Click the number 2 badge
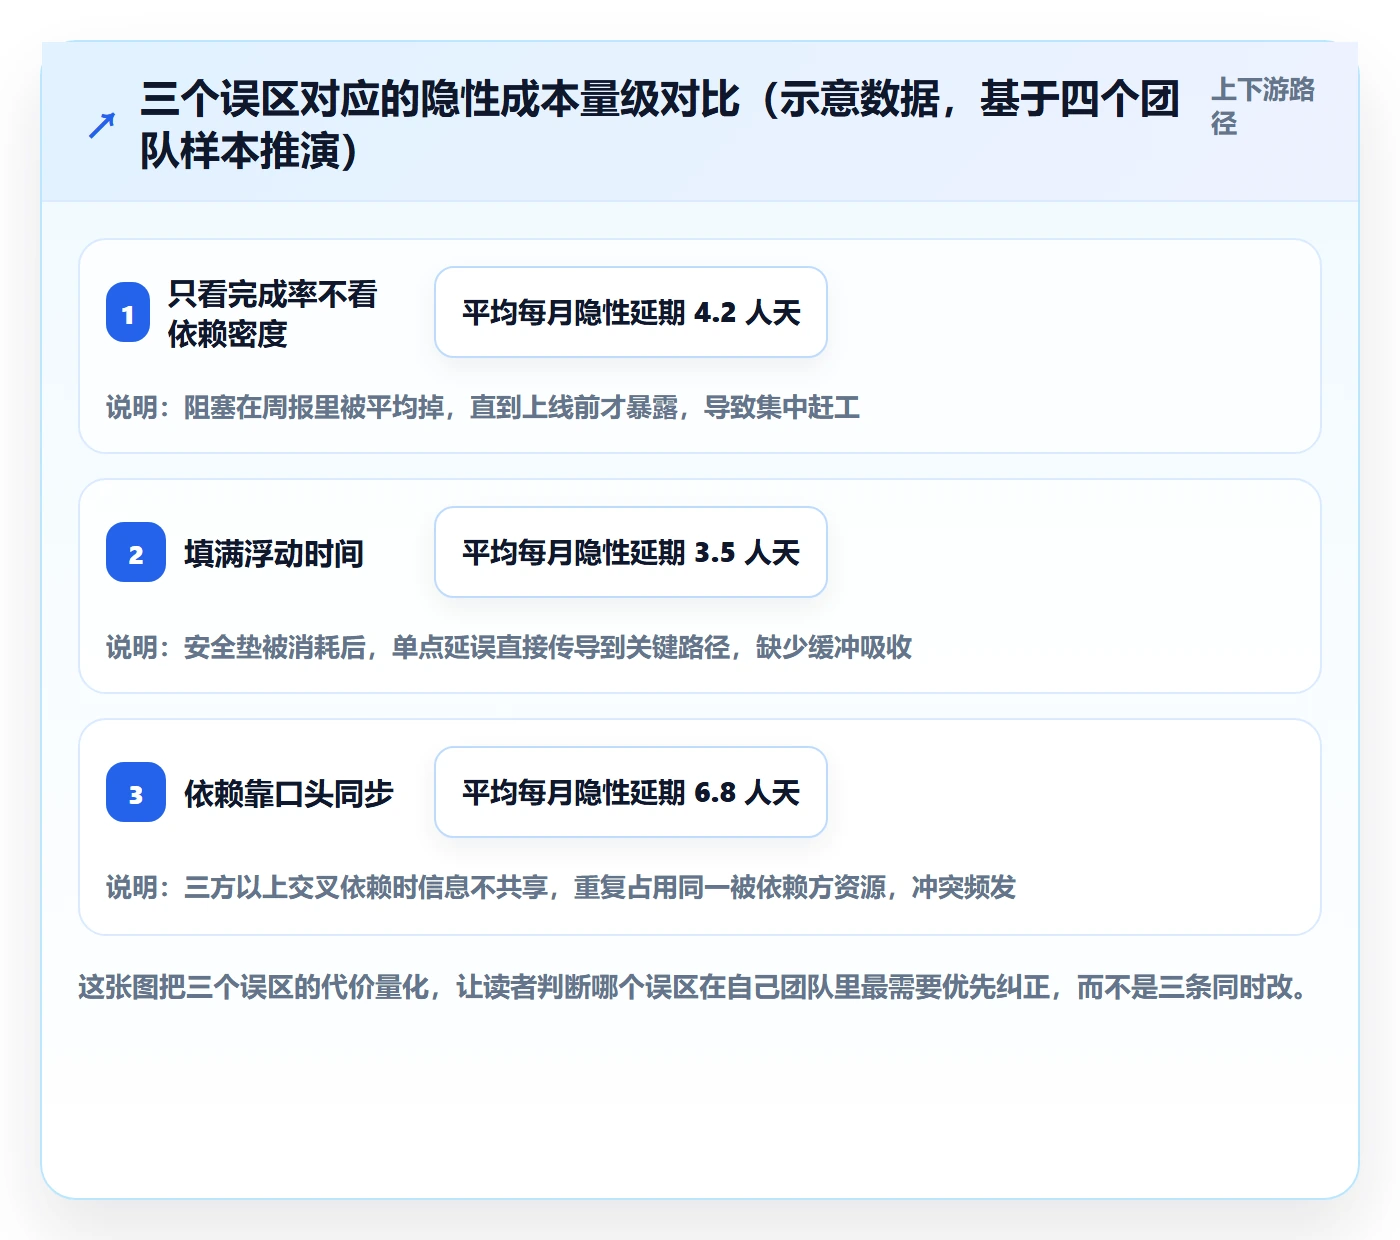Viewport: 1400px width, 1240px height. point(136,552)
